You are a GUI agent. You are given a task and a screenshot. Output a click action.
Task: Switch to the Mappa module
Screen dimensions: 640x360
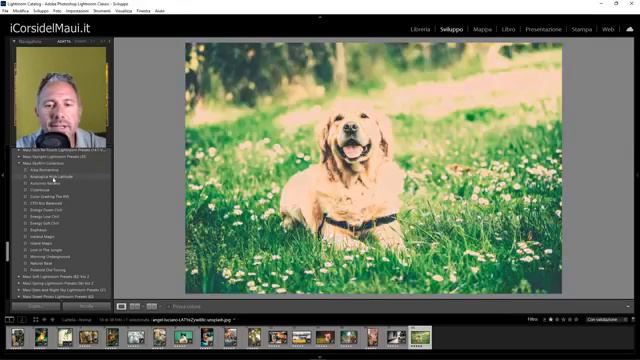tap(482, 29)
